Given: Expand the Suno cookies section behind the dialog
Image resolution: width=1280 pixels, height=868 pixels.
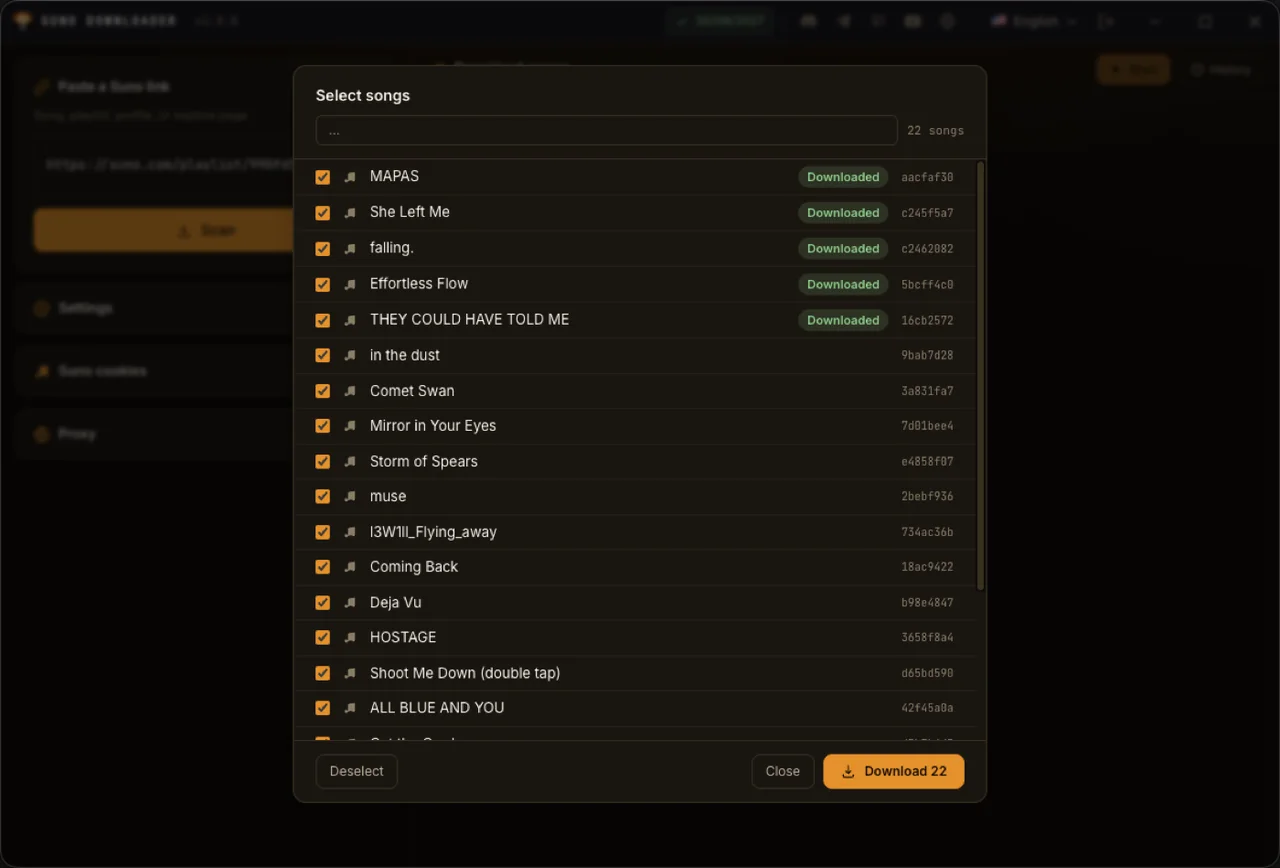Looking at the screenshot, I should click(155, 371).
